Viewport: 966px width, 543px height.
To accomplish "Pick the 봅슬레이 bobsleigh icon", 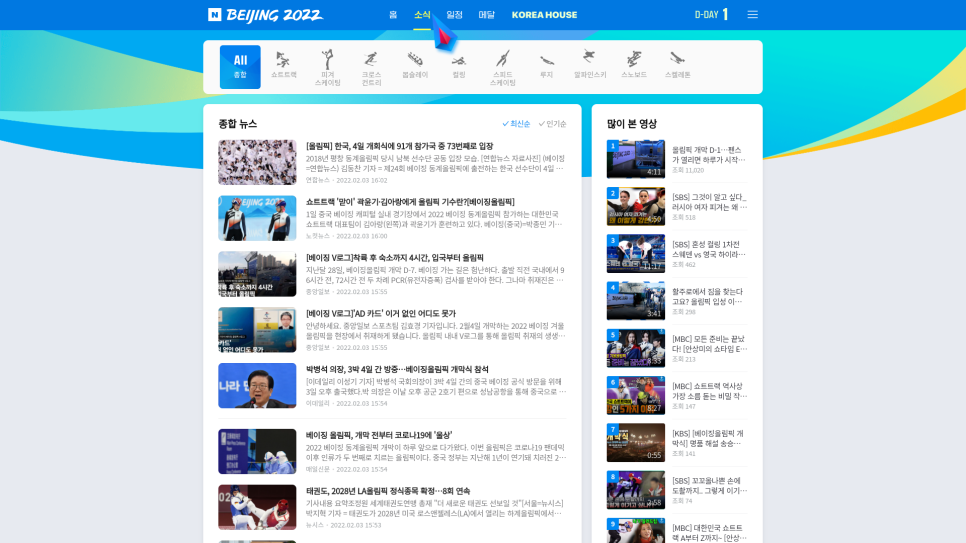I will coord(415,65).
